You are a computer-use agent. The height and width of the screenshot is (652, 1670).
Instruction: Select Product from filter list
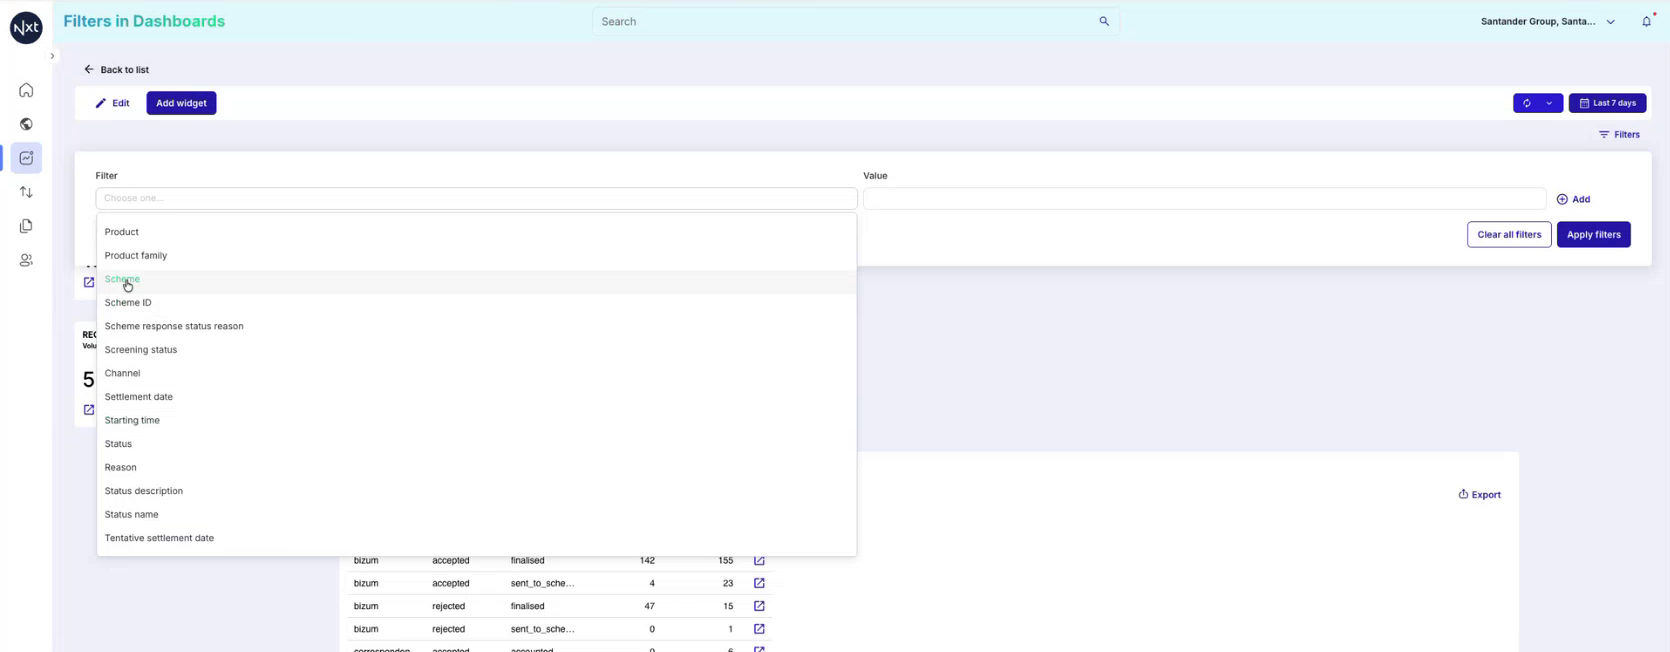476,232
